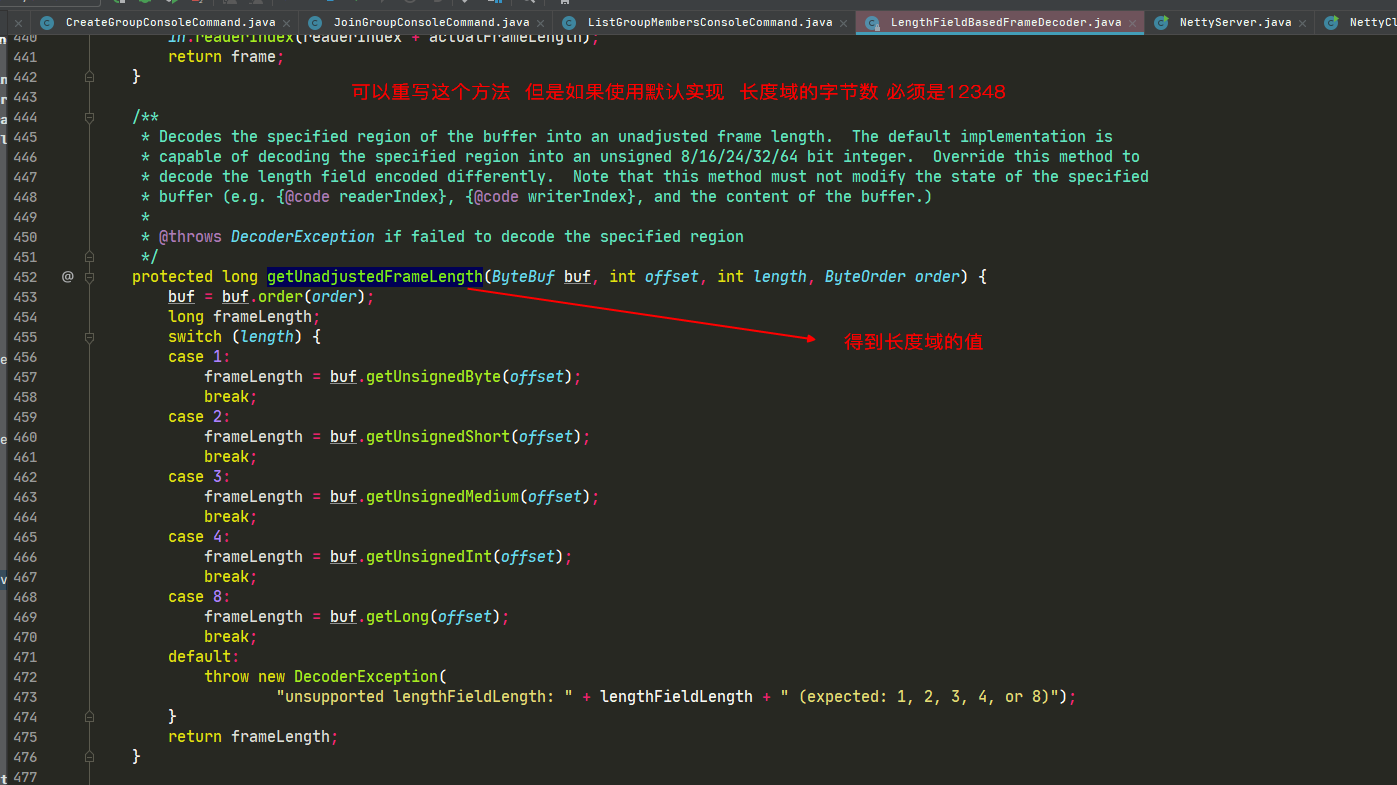Click 'case 3:' label

(199, 477)
